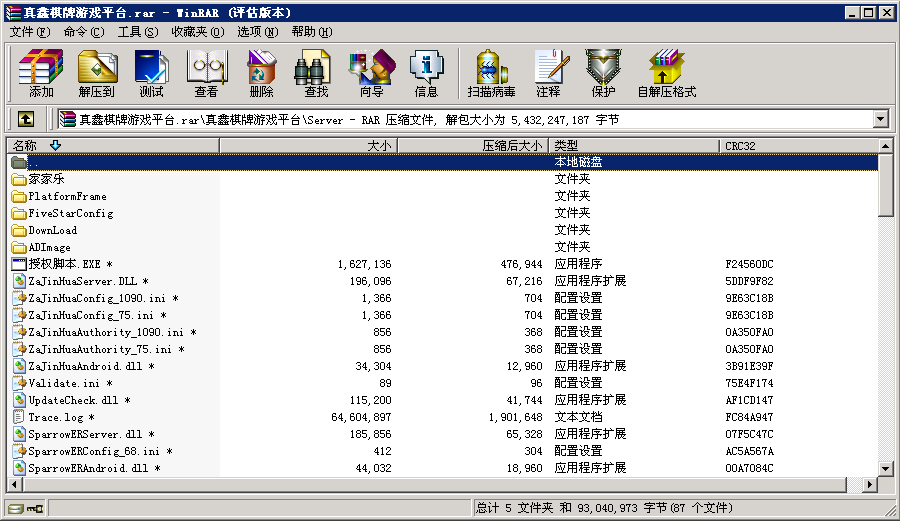Click the 添加 (Add) toolbar icon
This screenshot has height=521, width=900.
click(41, 73)
